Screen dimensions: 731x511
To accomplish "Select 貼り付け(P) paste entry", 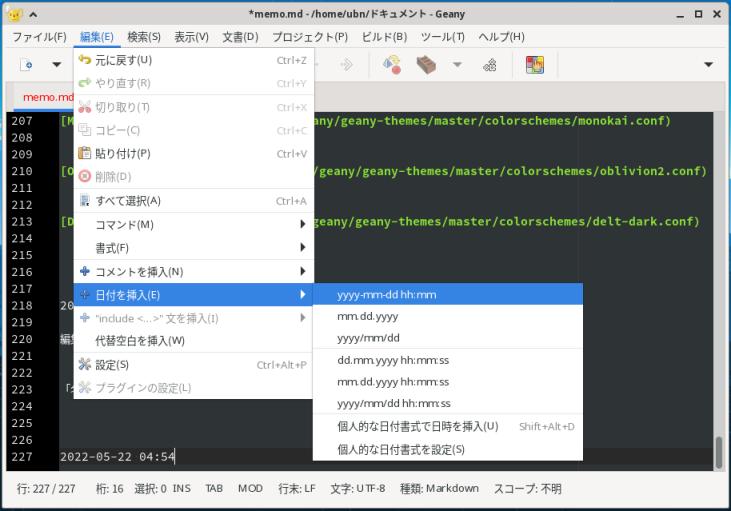I will [x=193, y=153].
